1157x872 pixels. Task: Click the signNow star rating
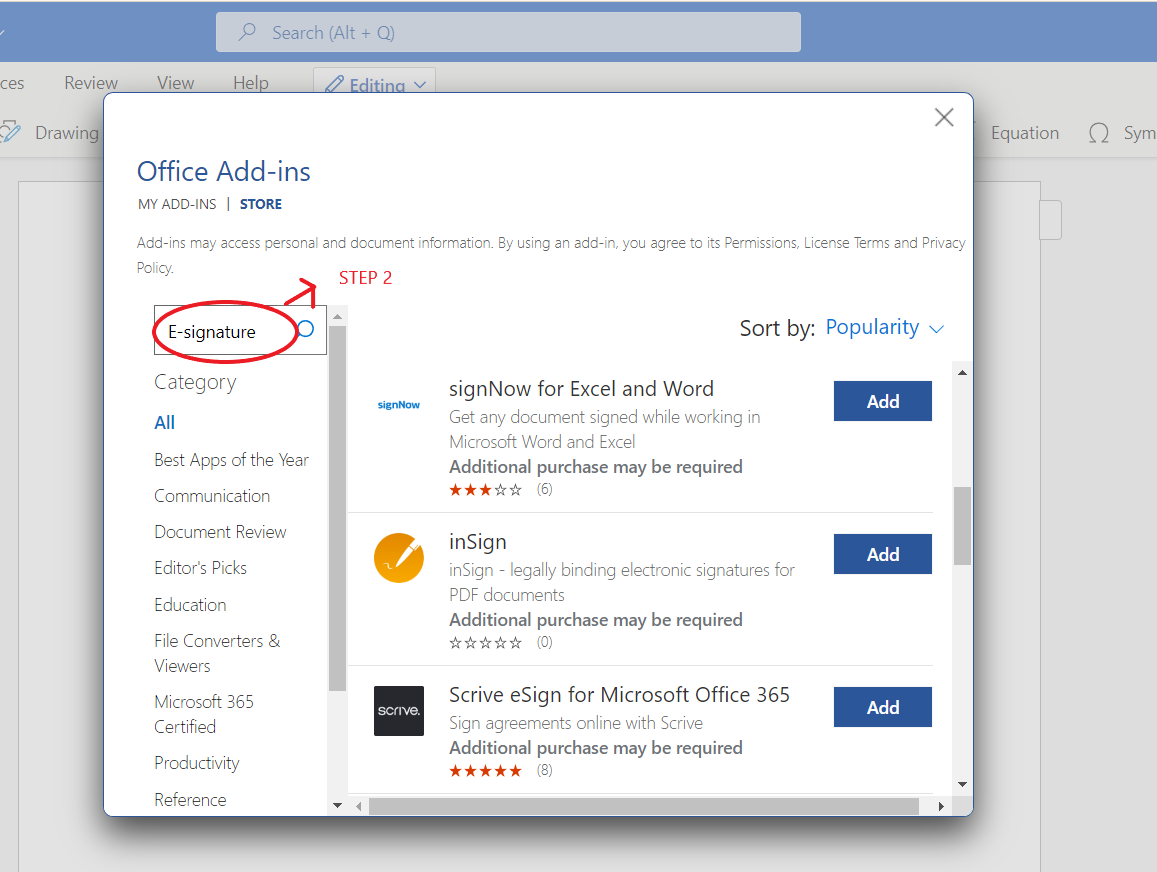click(486, 490)
